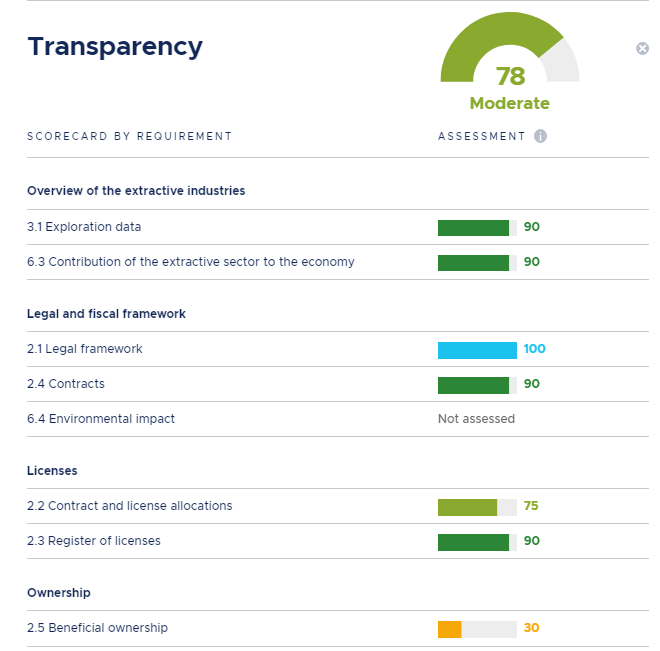The height and width of the screenshot is (651, 660).
Task: Click the 2.4 Contracts requirement
Action: click(x=66, y=384)
